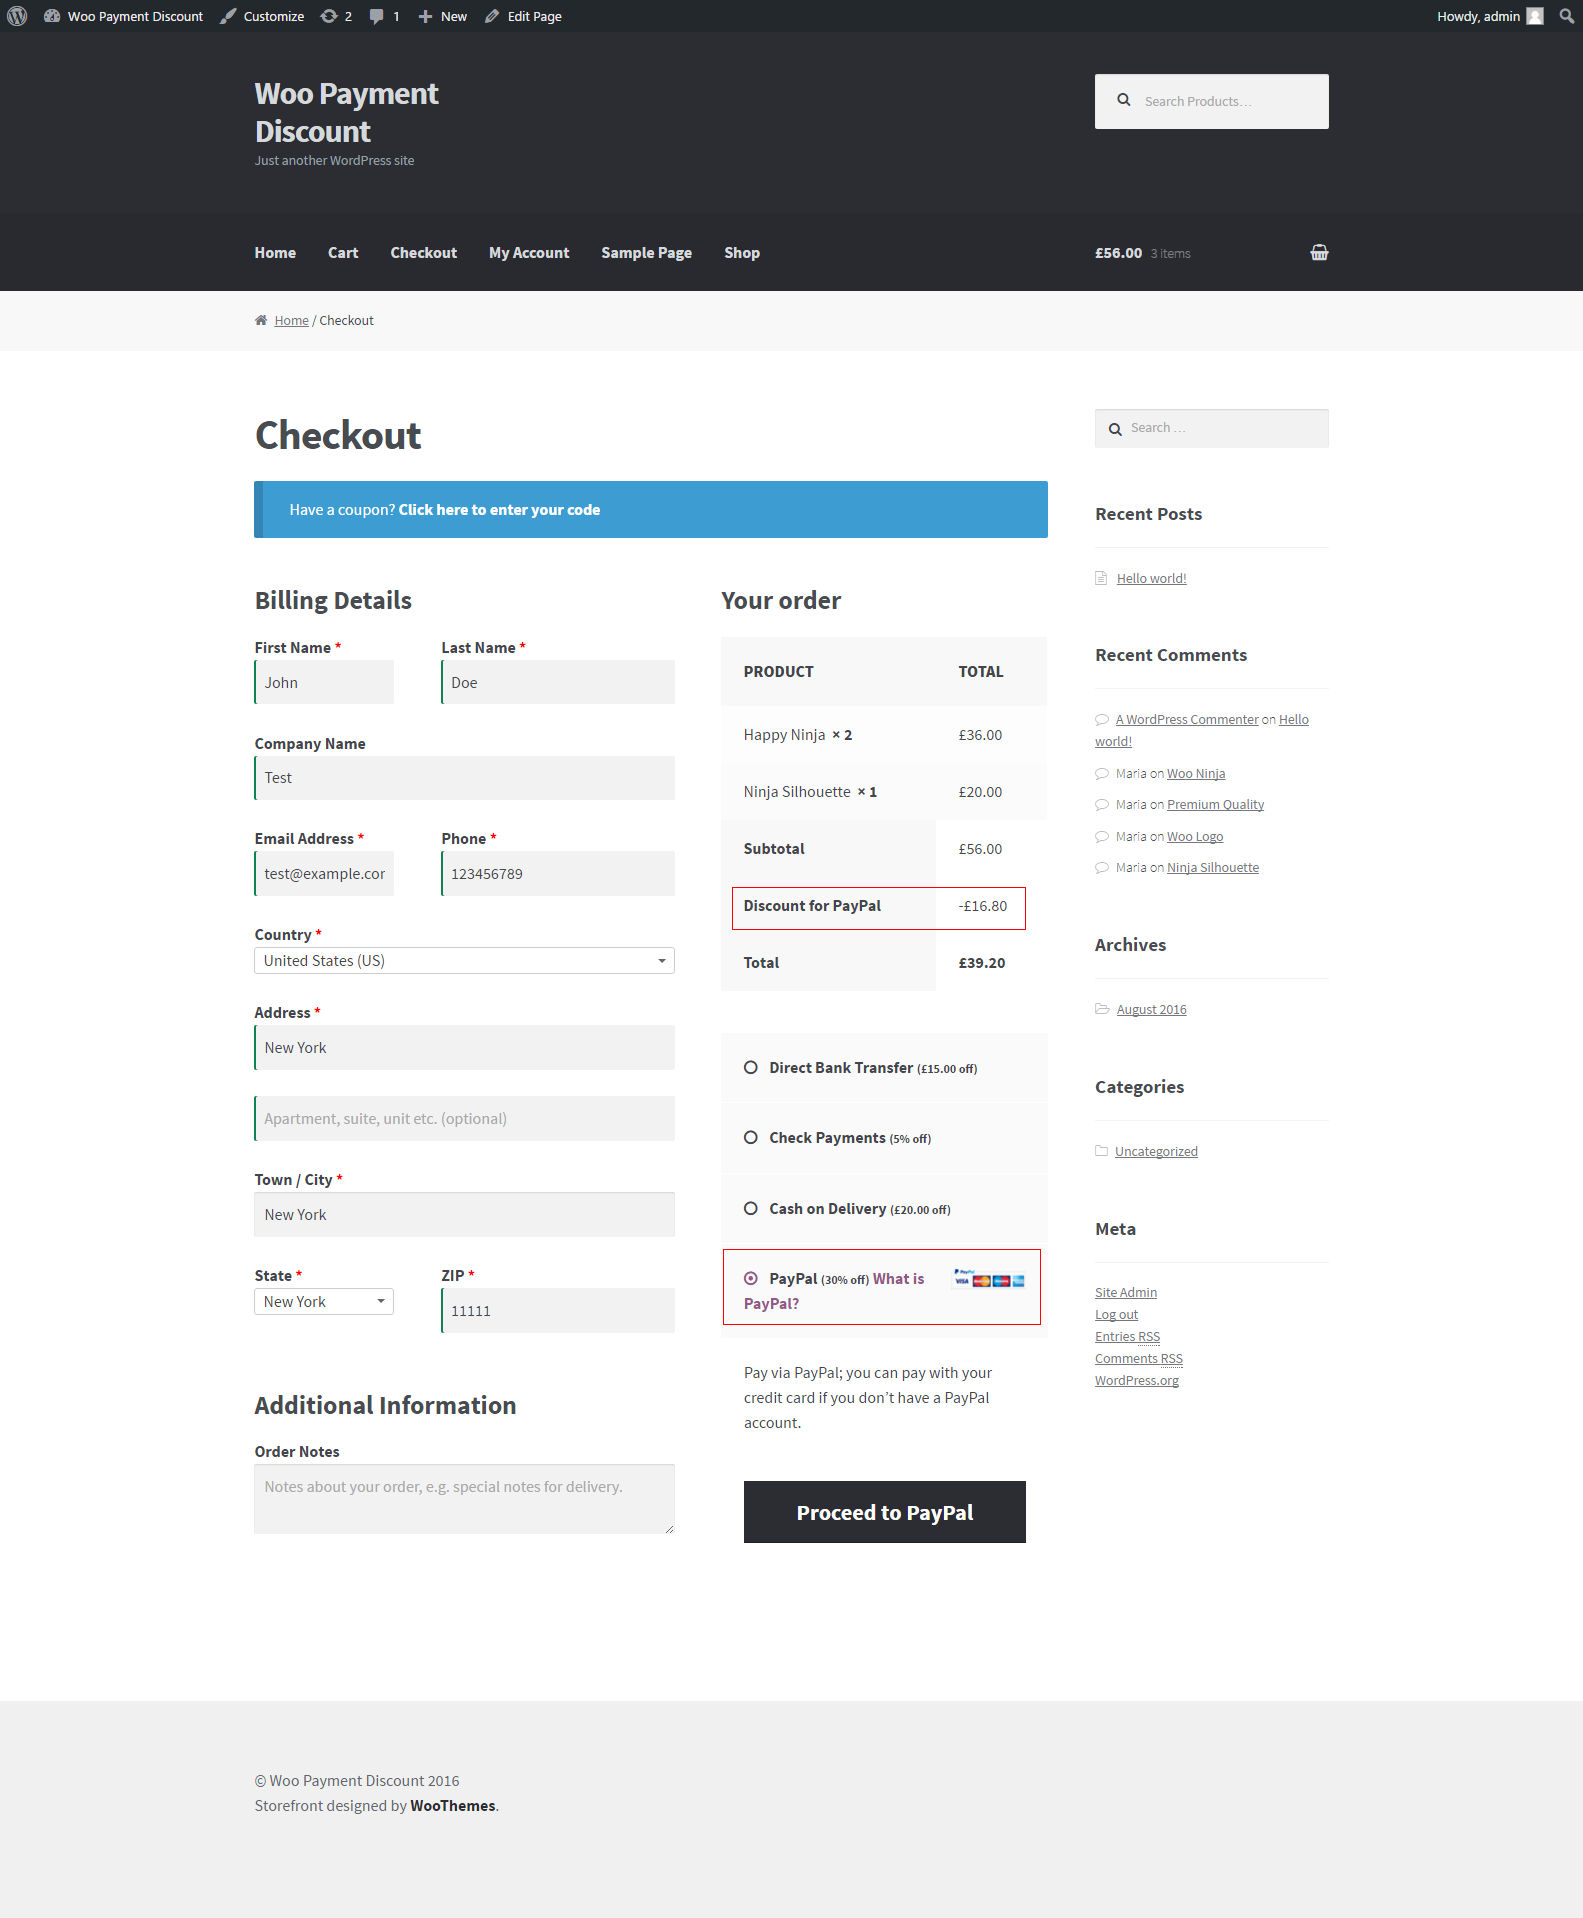
Task: Click the coupon code link
Action: 499,510
